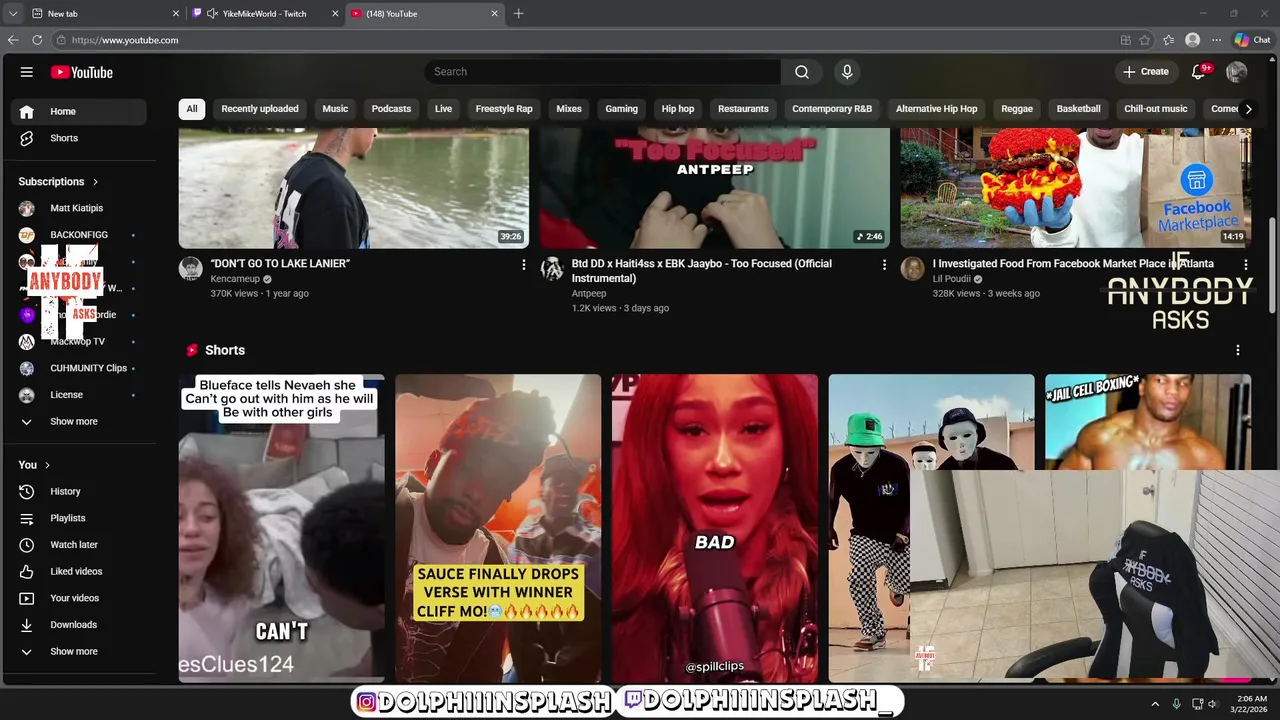Open Facebook Marketplace food video title
The width and height of the screenshot is (1280, 720).
tap(1073, 264)
